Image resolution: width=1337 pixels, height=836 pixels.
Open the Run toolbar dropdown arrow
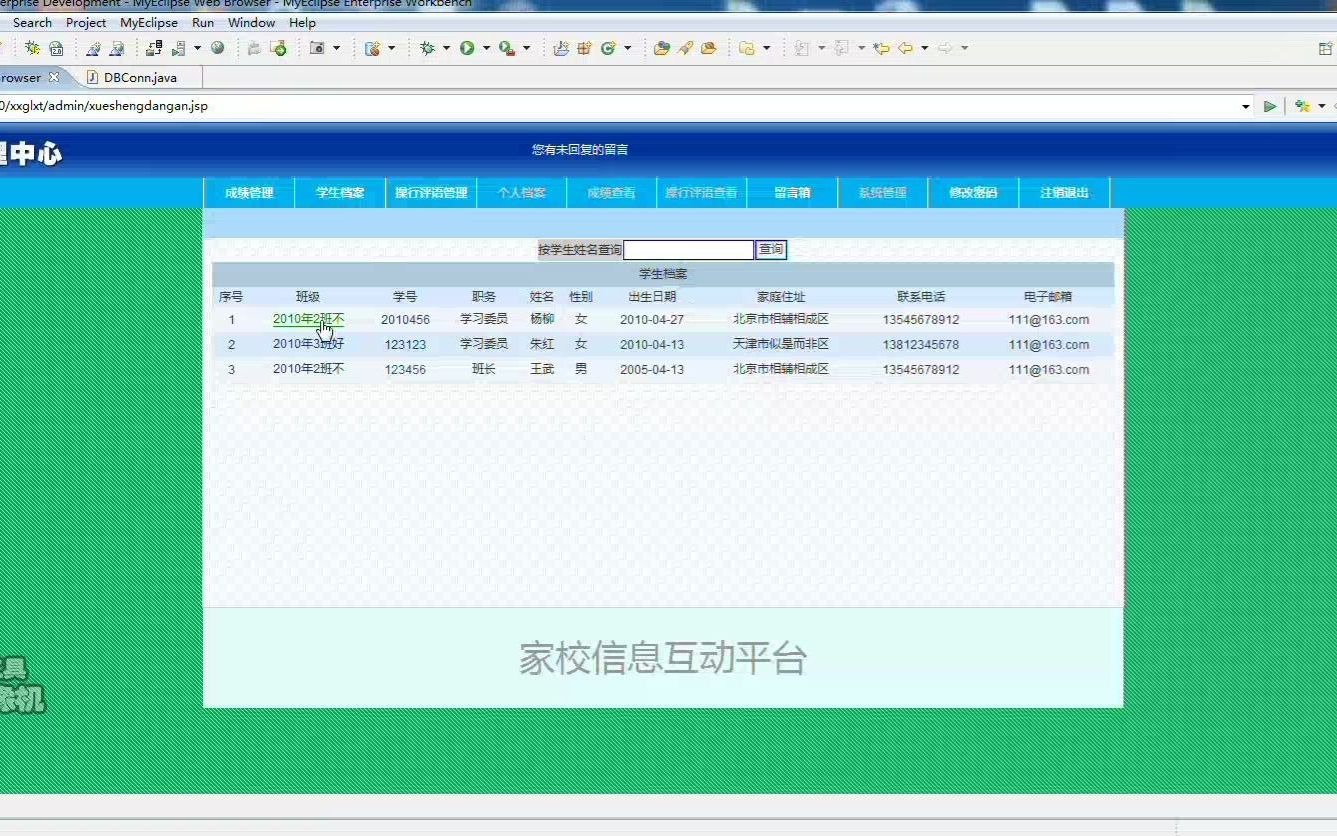pyautogui.click(x=486, y=47)
